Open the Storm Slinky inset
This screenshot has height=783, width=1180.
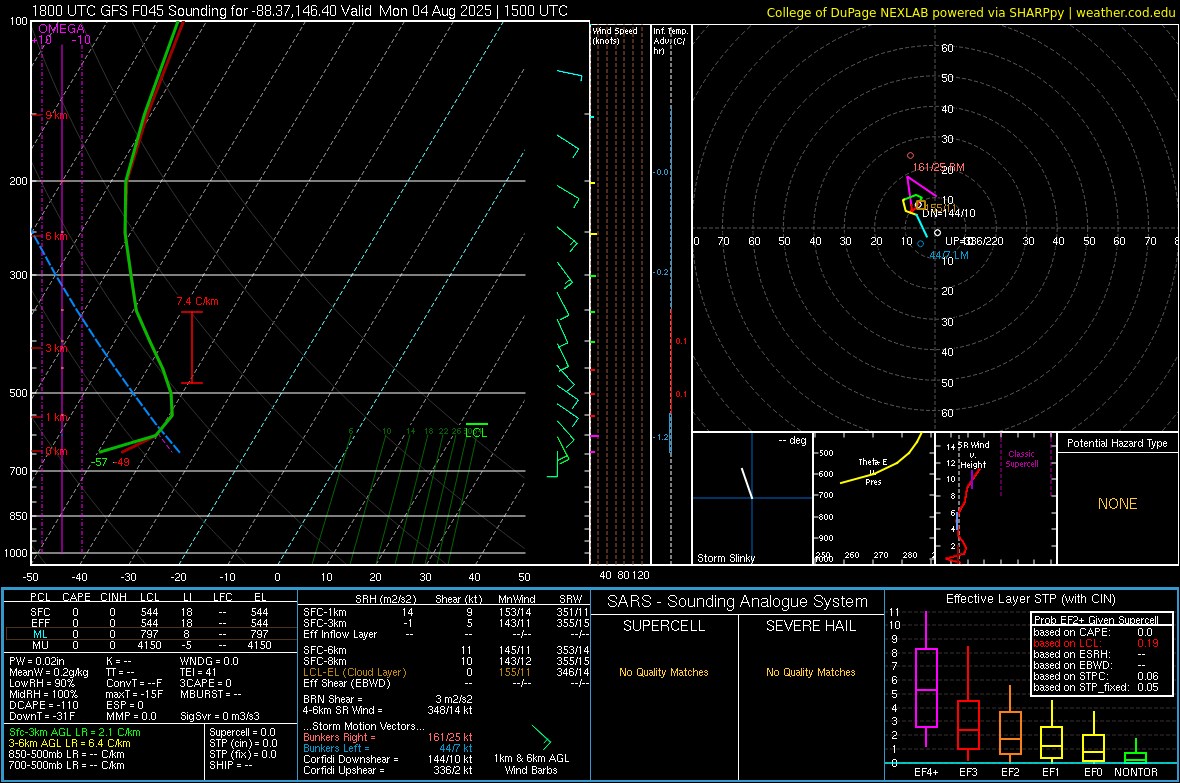coord(752,498)
